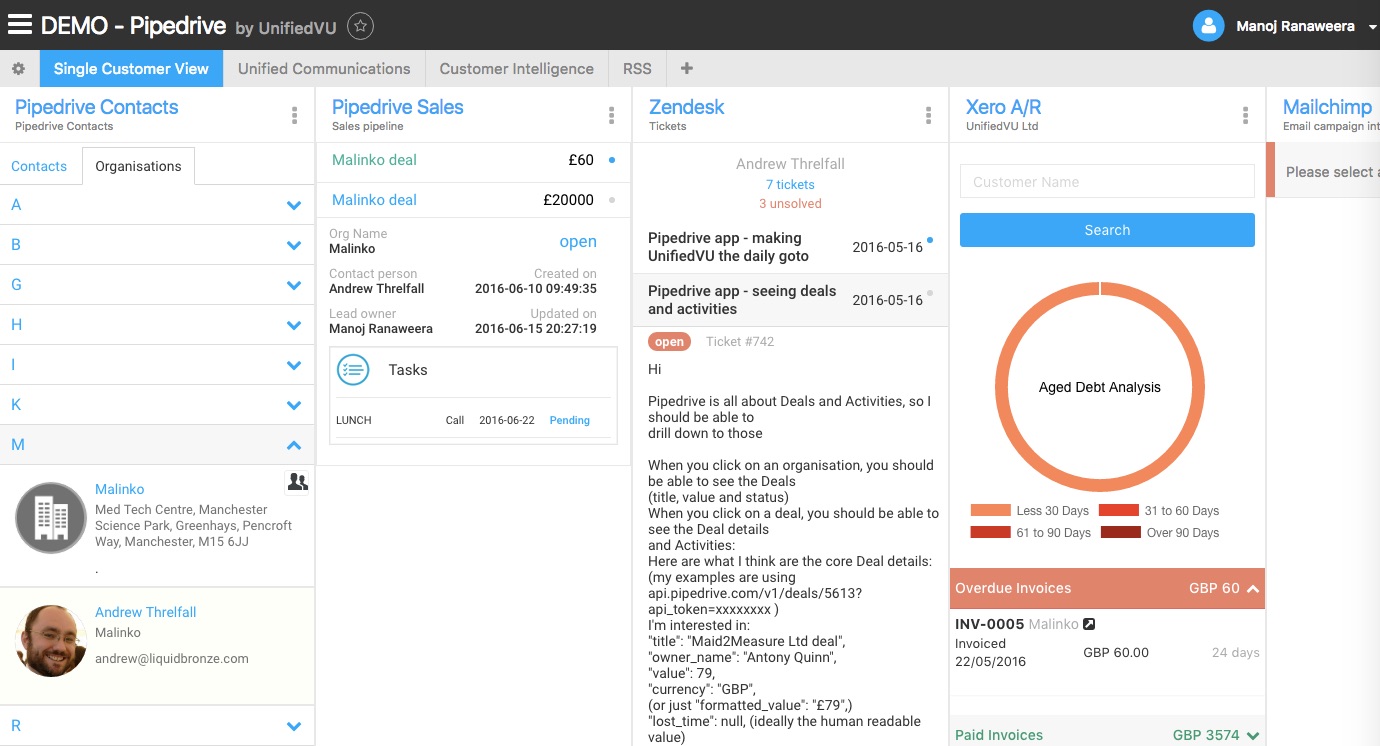Click the Xero A/R panel title

click(x=1003, y=107)
